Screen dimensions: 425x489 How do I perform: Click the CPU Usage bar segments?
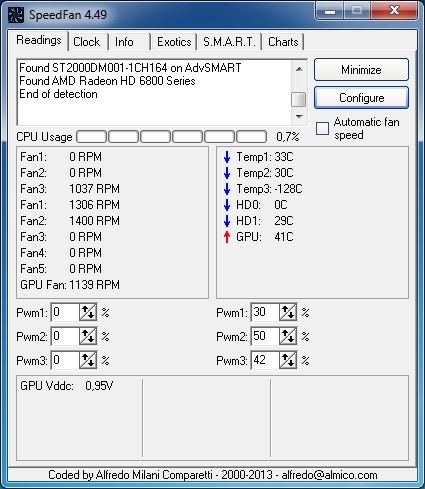tap(172, 137)
